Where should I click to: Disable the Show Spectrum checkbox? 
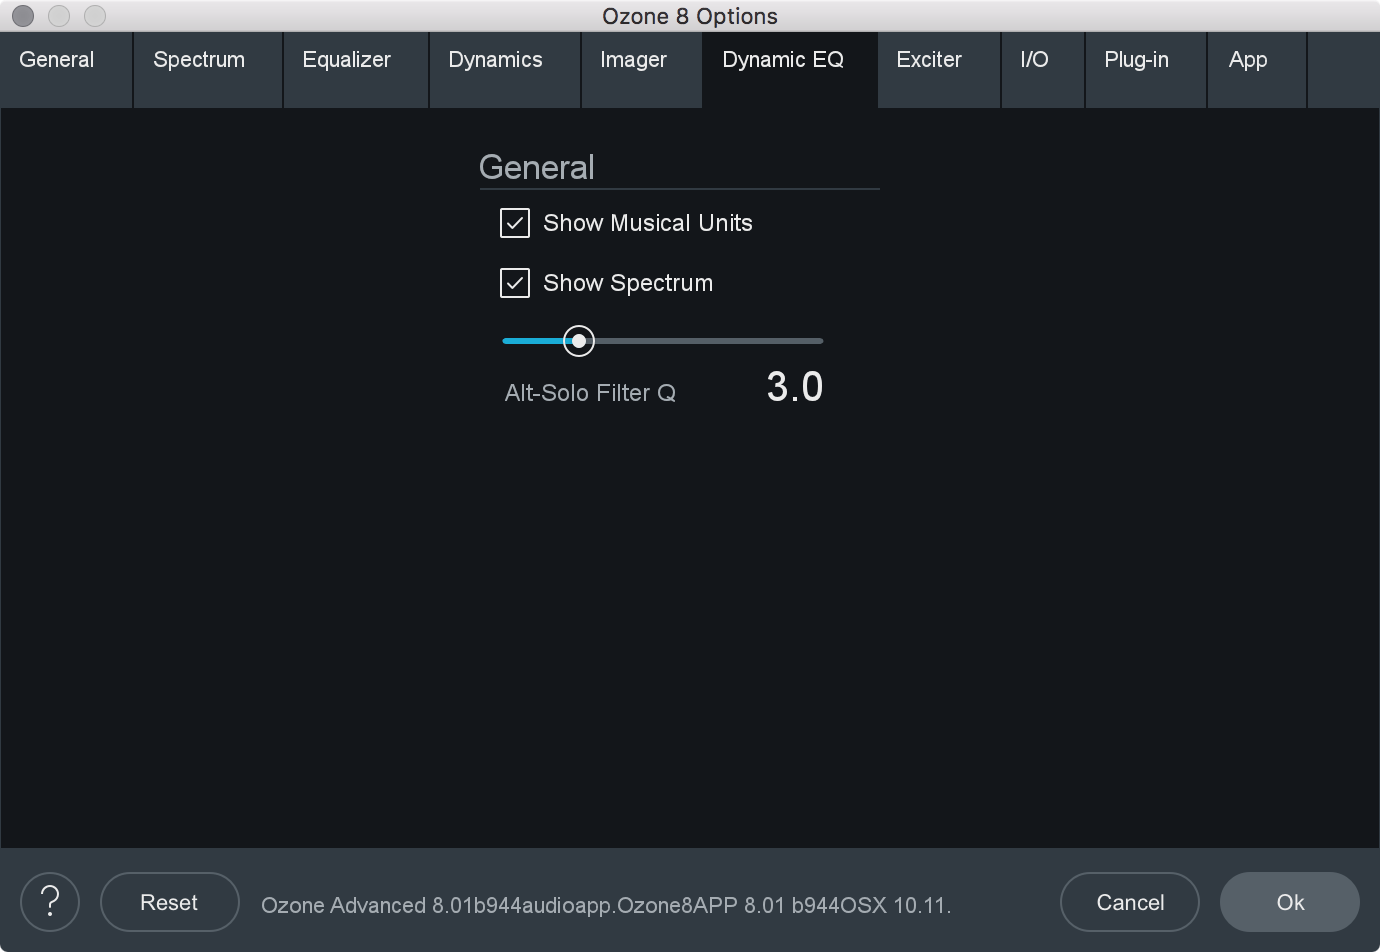[515, 283]
